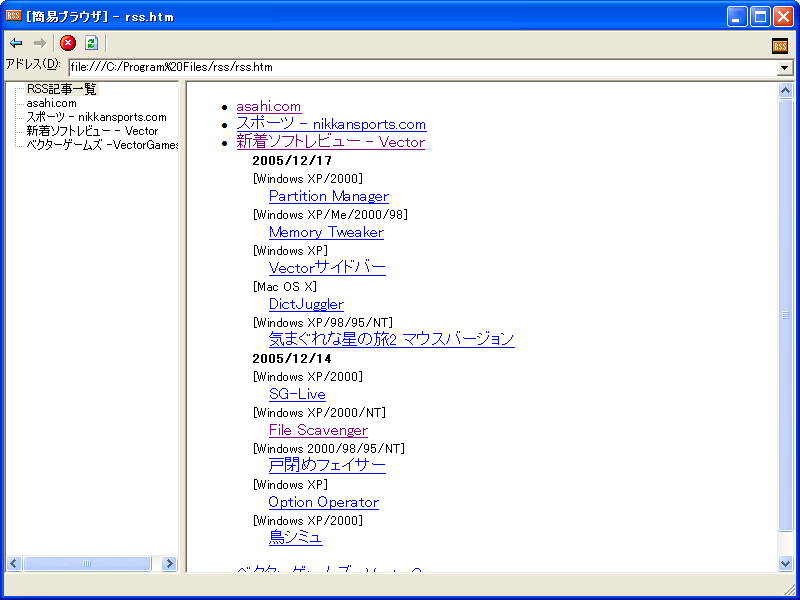Open the asahi.com link in the page

(268, 106)
